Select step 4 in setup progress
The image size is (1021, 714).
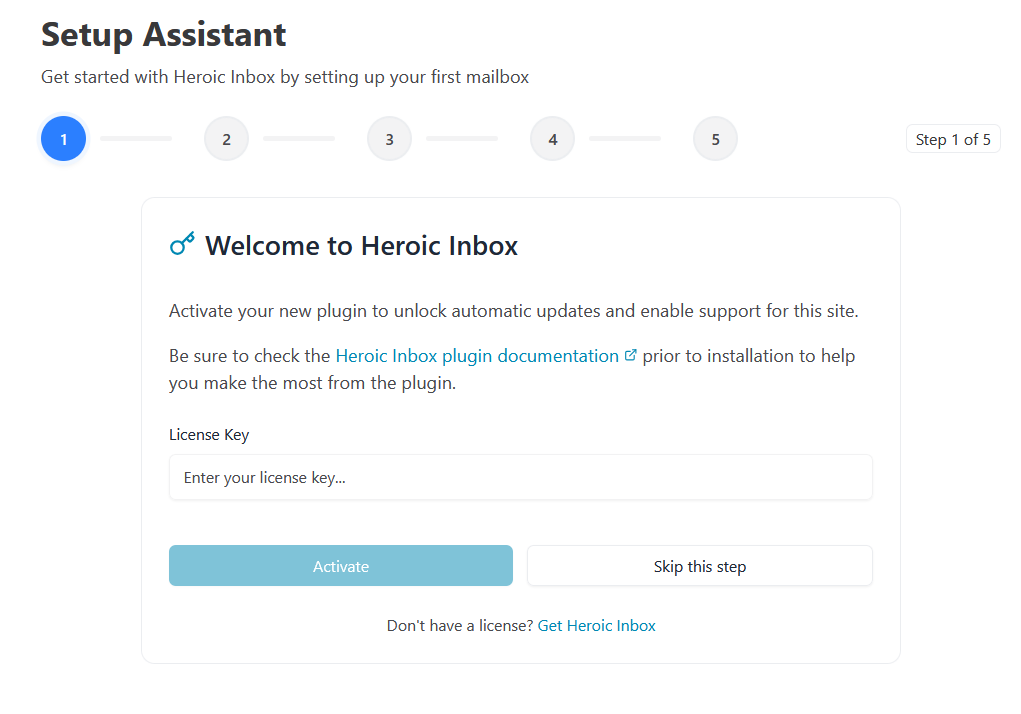coord(552,139)
